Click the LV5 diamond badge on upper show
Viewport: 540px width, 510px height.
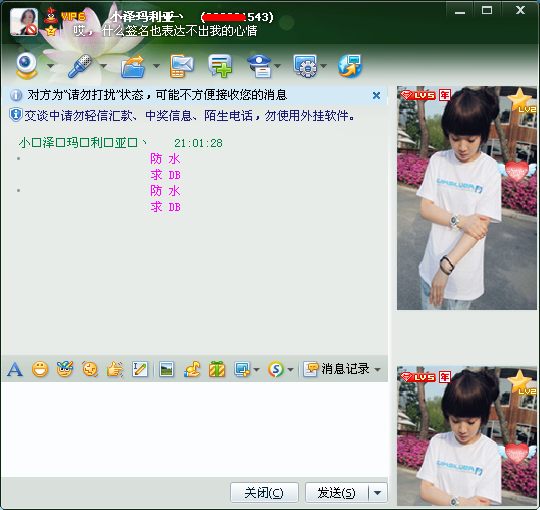(x=418, y=95)
